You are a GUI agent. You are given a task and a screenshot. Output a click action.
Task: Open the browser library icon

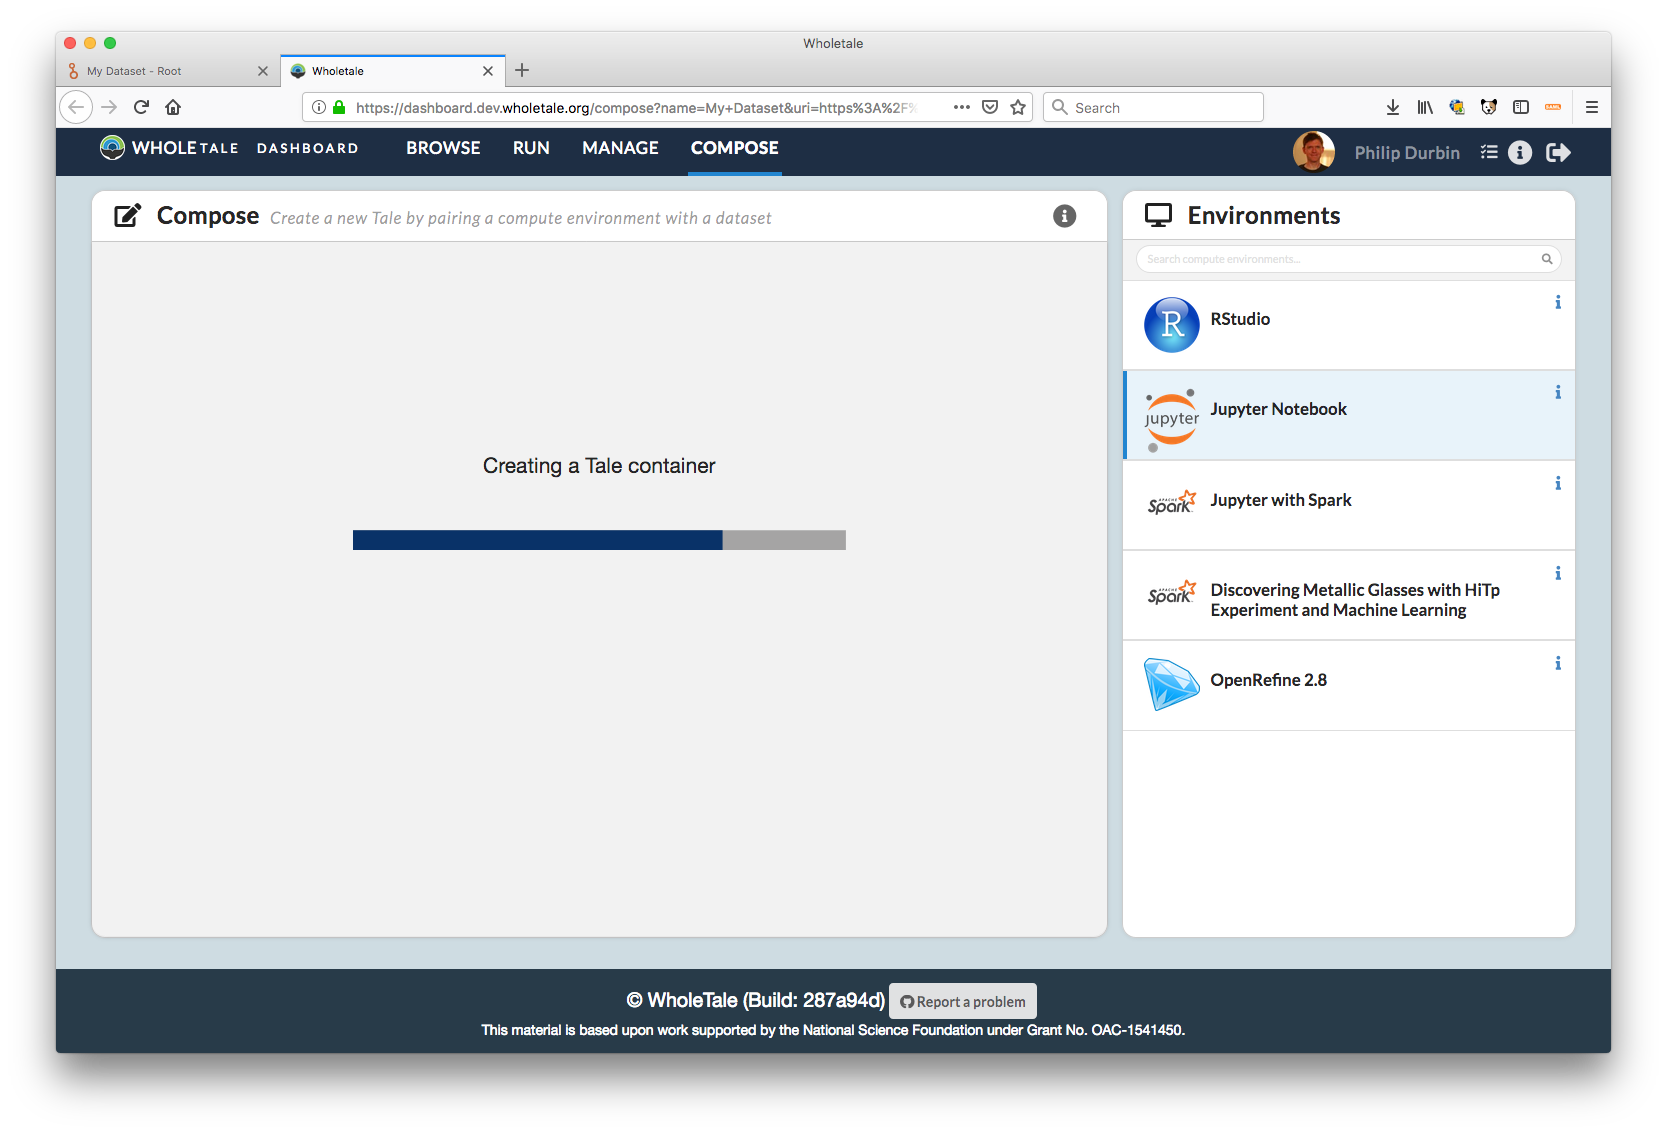tap(1424, 107)
